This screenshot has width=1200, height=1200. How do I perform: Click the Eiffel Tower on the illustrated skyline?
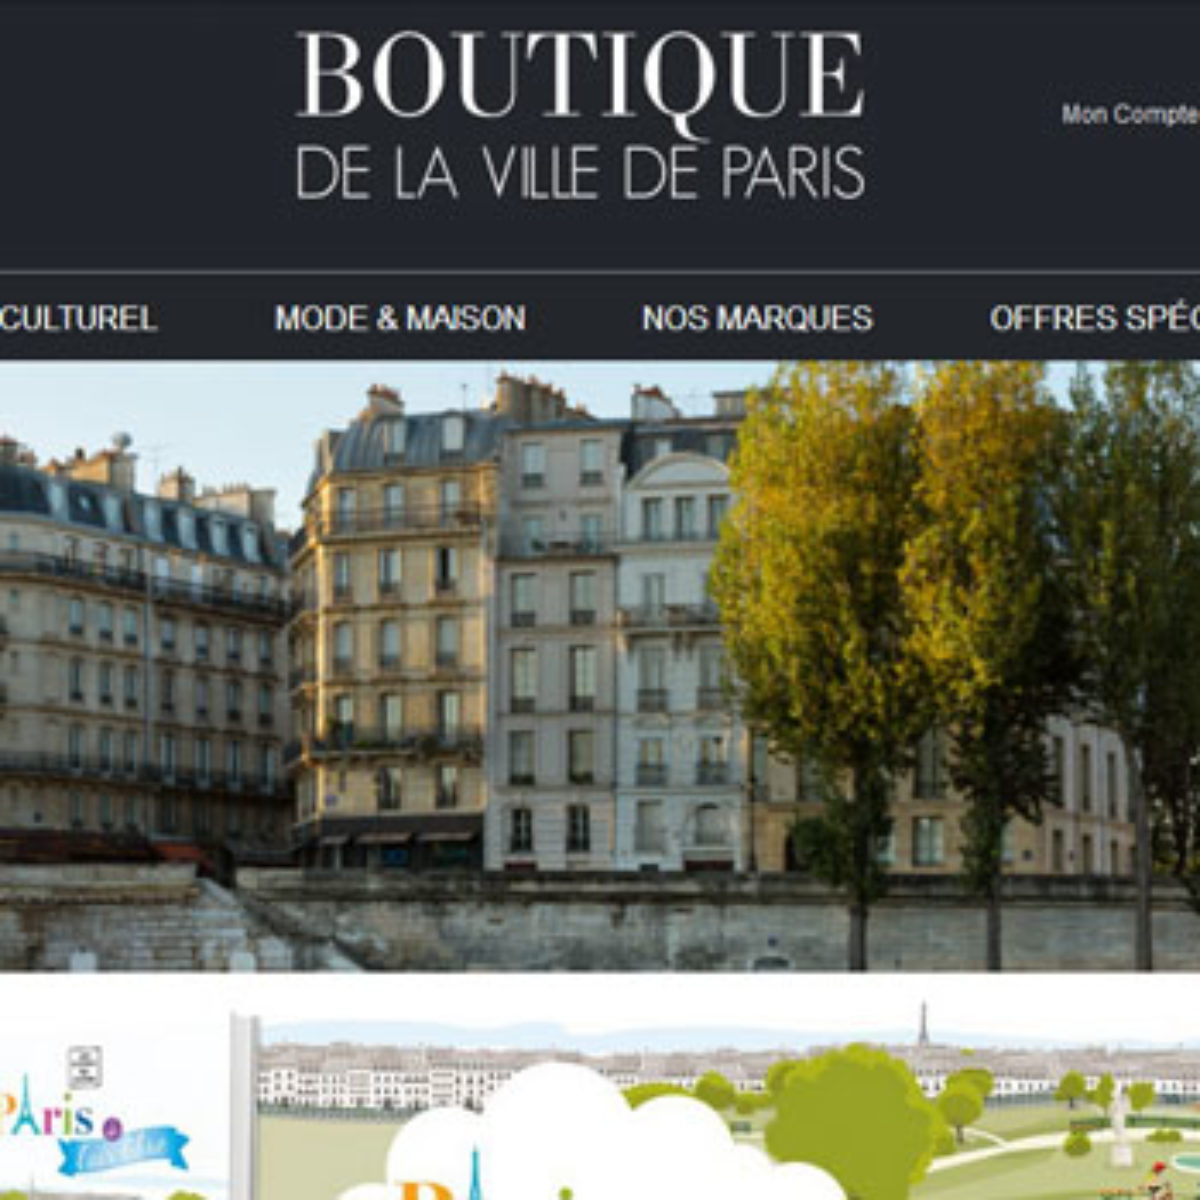923,1025
